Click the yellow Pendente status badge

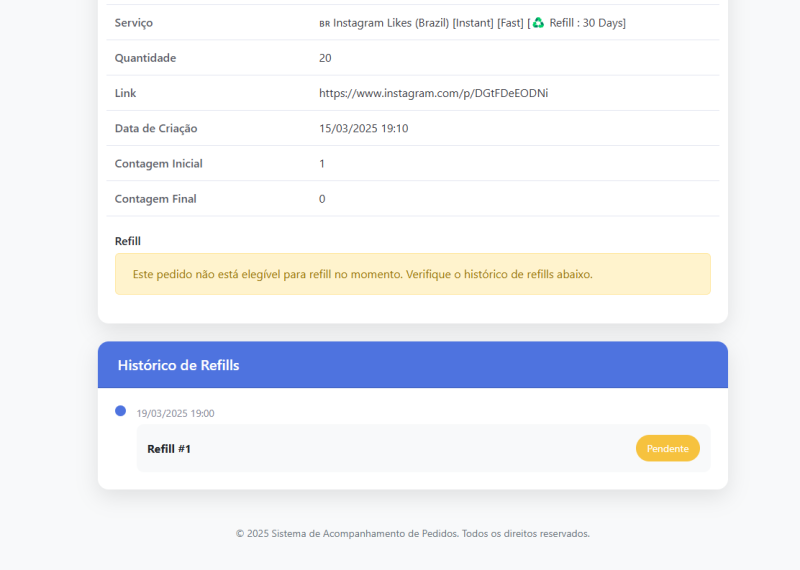coord(667,448)
